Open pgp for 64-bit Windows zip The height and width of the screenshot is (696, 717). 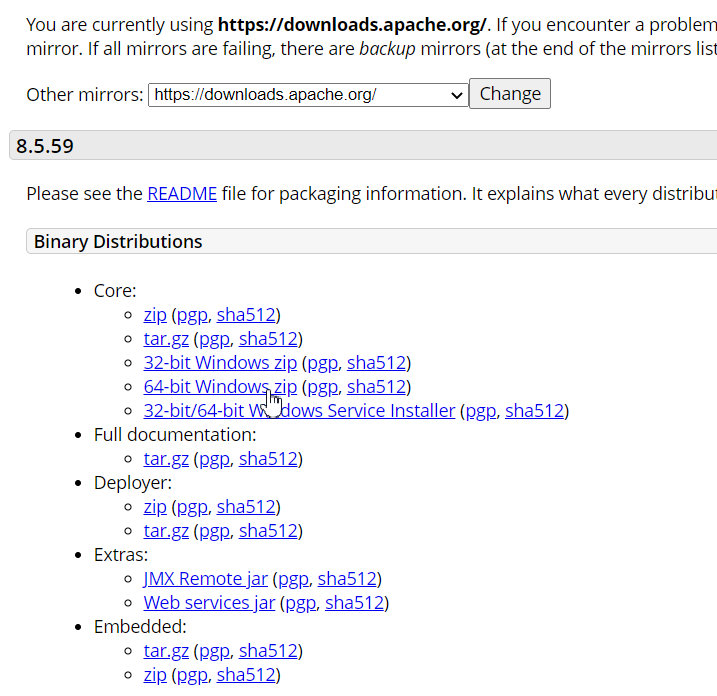tap(323, 387)
